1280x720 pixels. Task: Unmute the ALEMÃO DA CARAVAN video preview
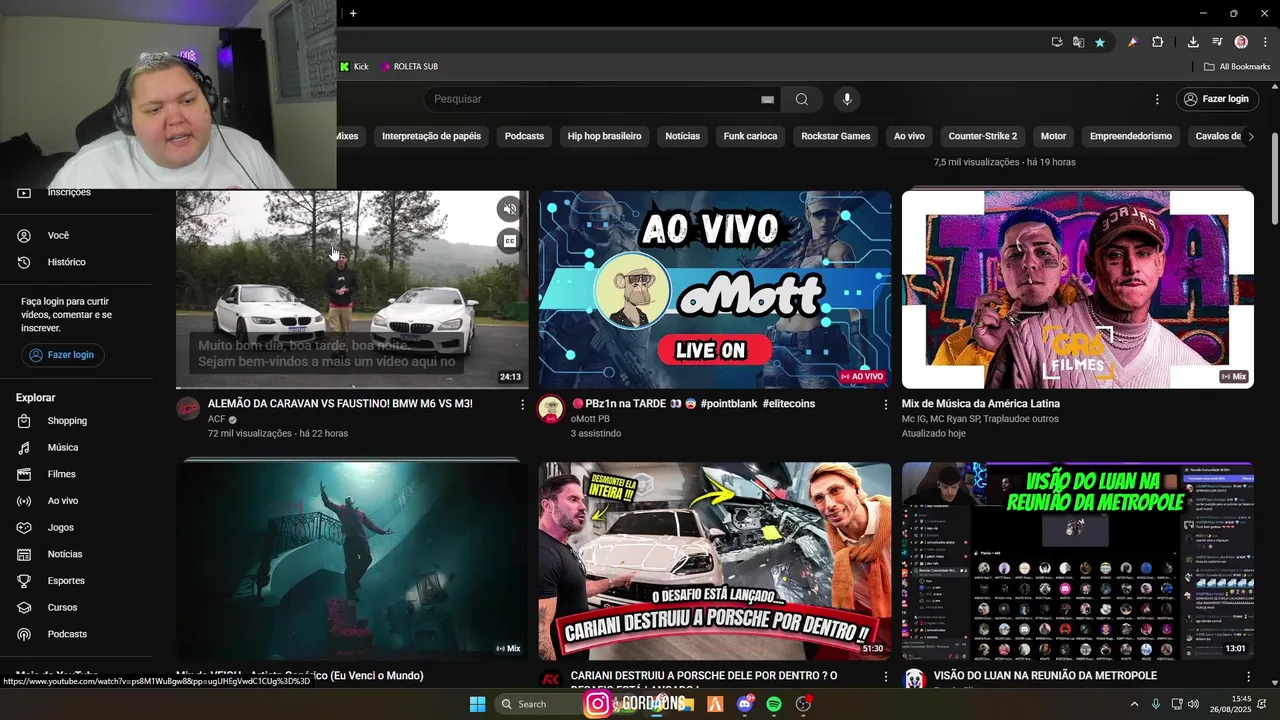510,209
